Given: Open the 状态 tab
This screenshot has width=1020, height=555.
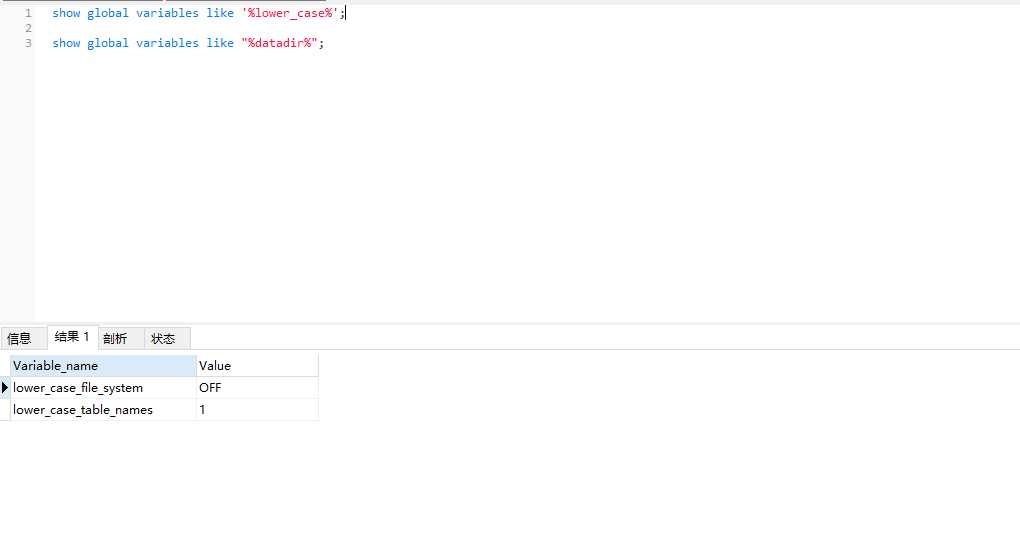Looking at the screenshot, I should [x=163, y=338].
